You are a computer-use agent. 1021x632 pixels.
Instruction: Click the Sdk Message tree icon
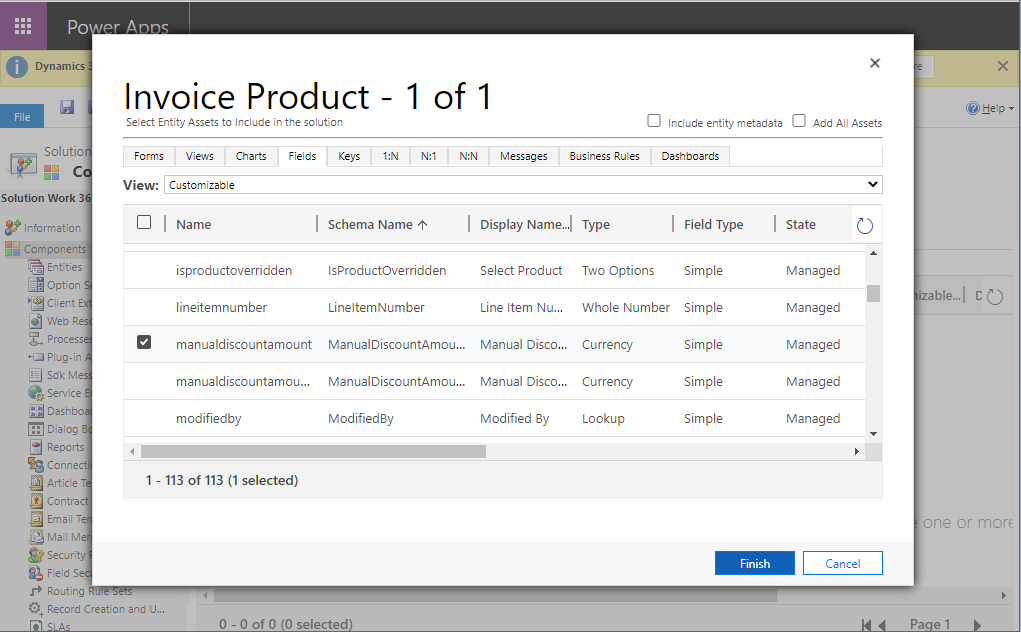pyautogui.click(x=36, y=375)
